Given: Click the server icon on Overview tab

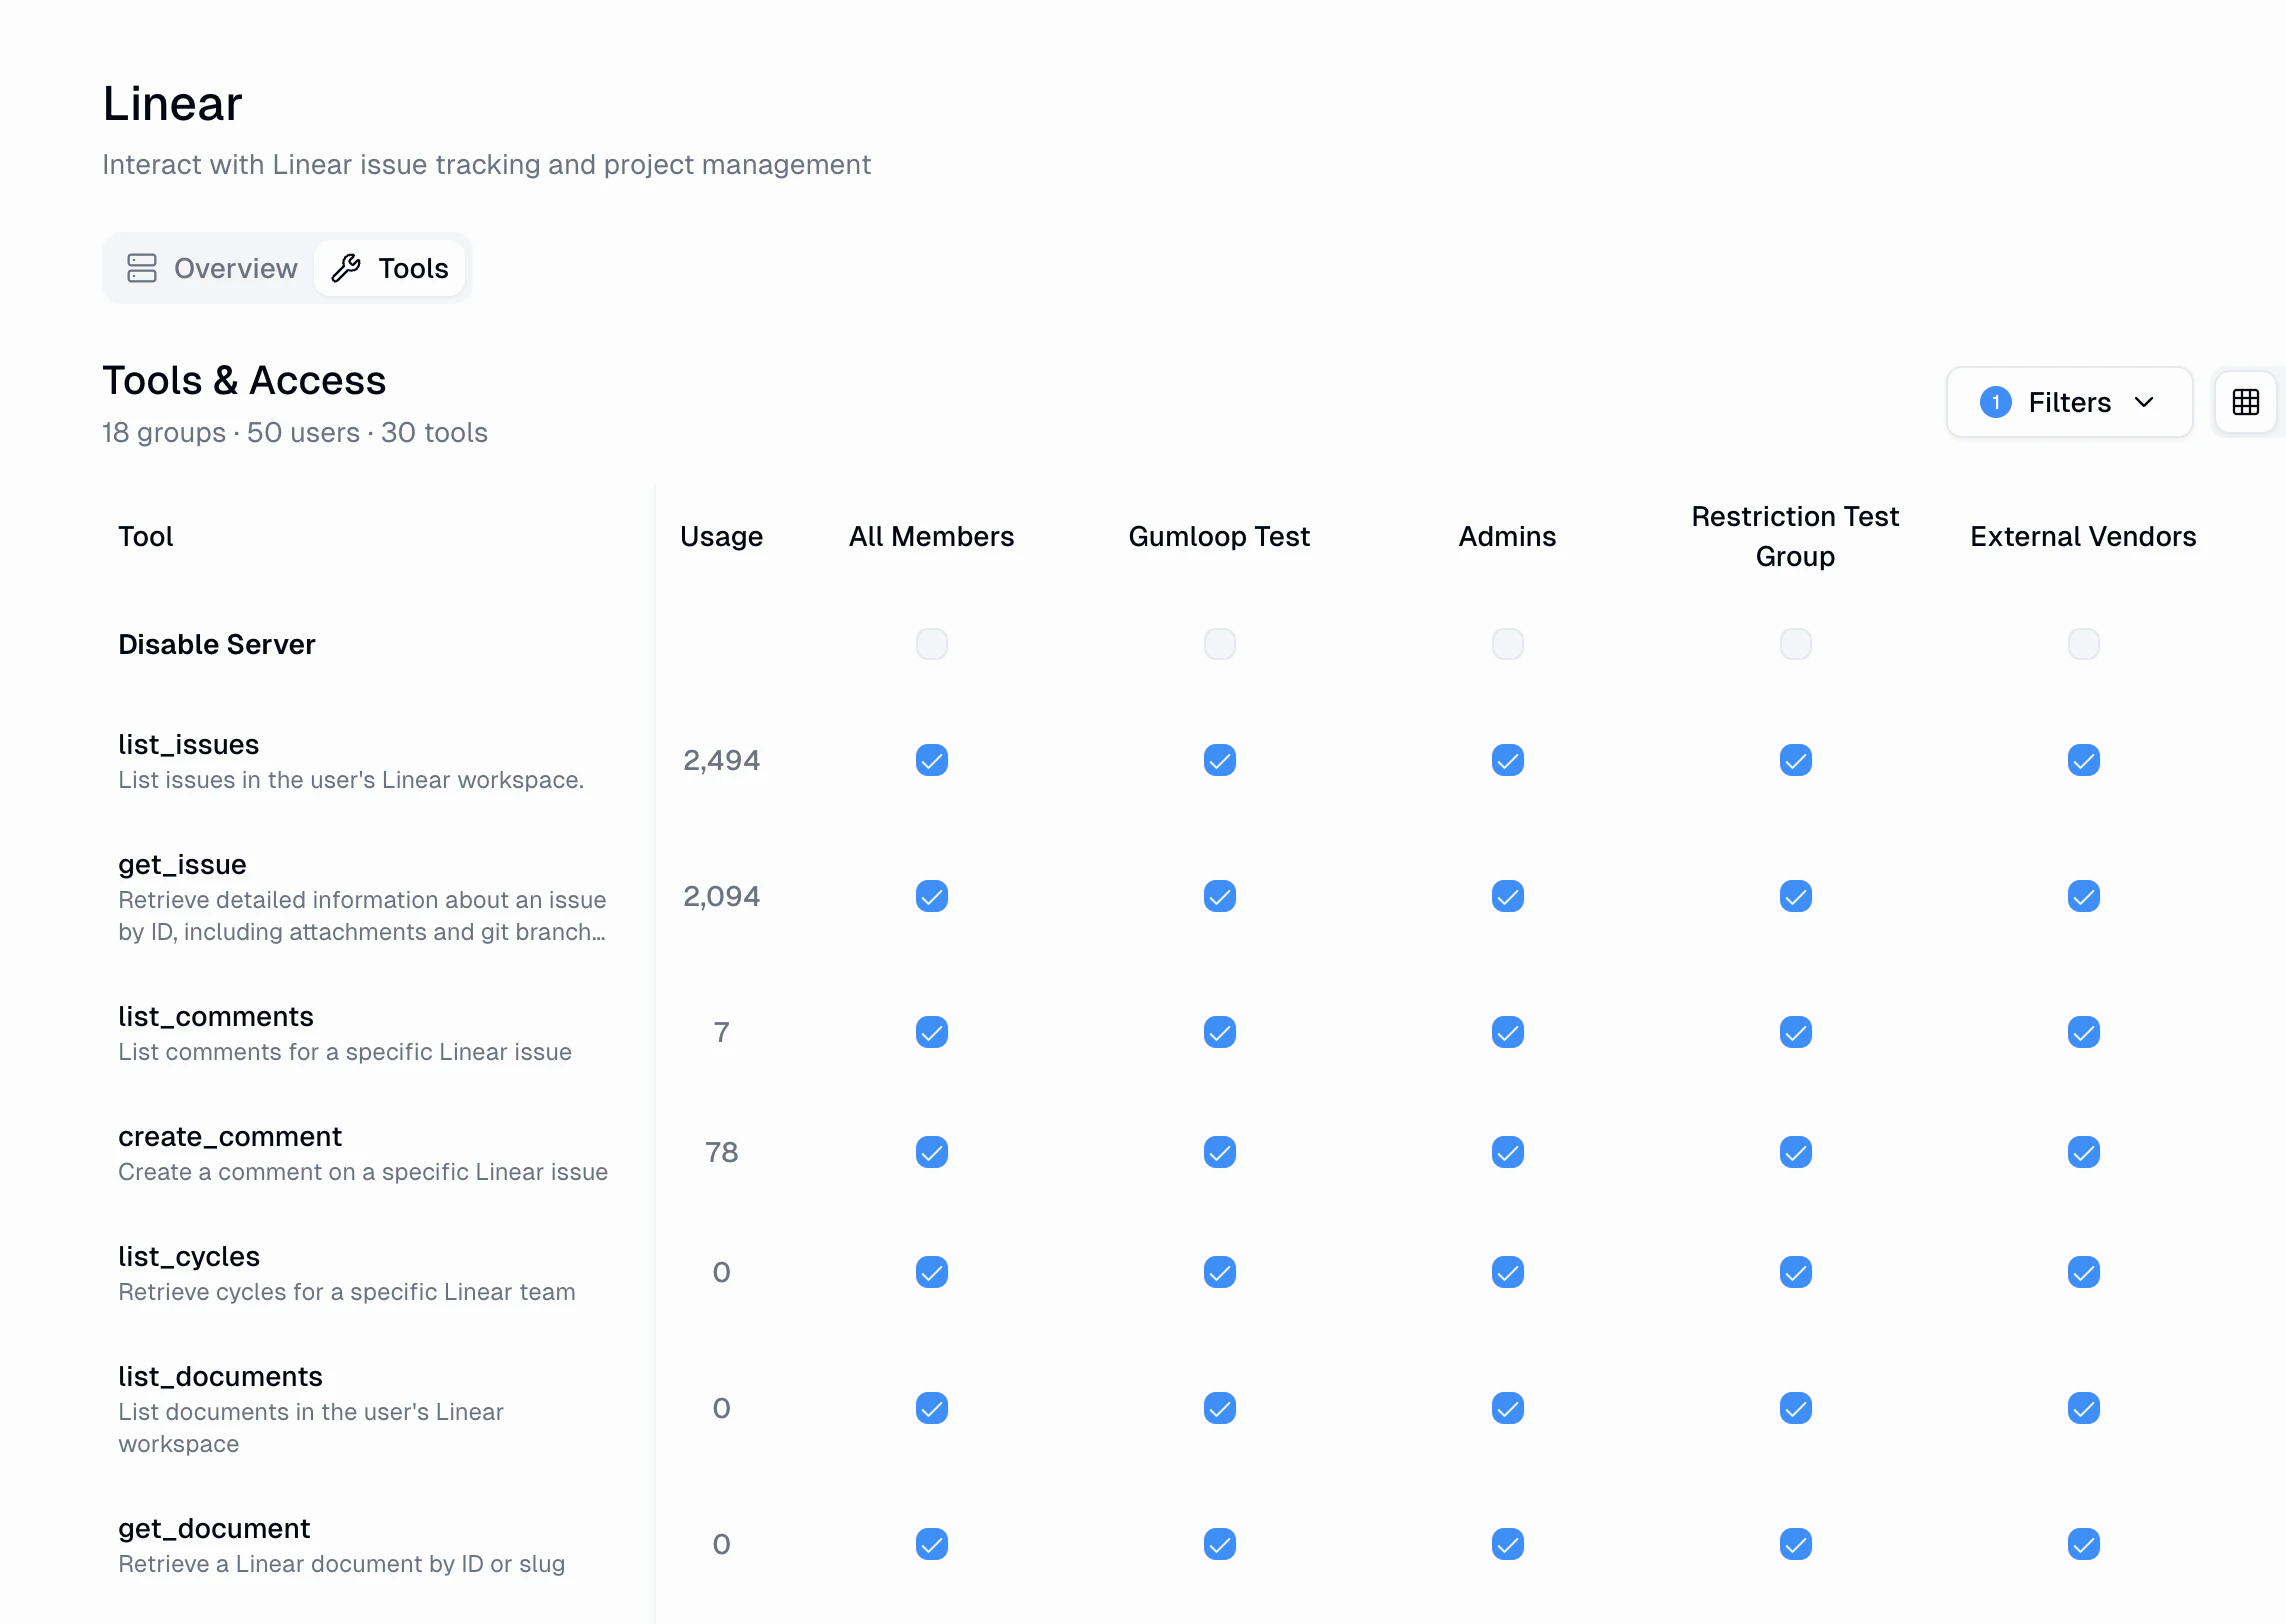Looking at the screenshot, I should coord(142,268).
